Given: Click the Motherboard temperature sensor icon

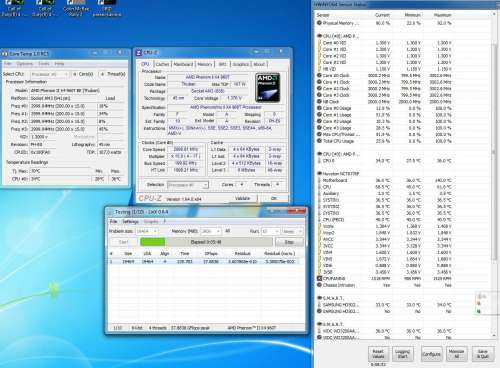Looking at the screenshot, I should pos(320,180).
